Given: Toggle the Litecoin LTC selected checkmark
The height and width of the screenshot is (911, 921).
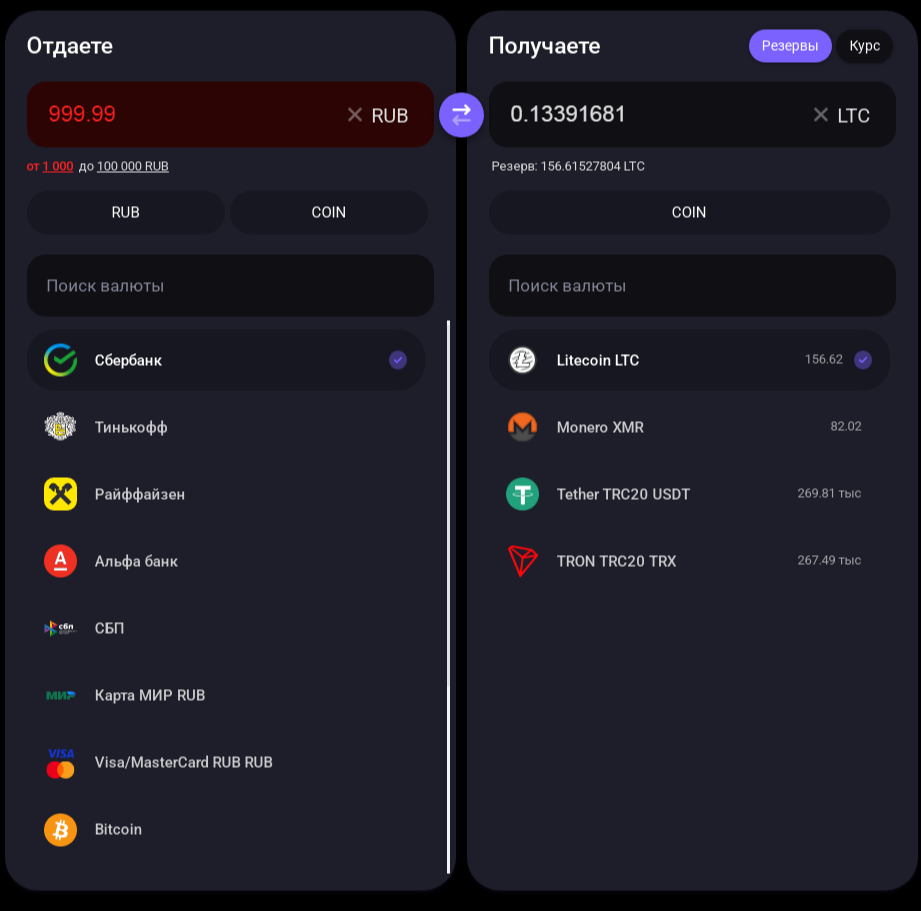Looking at the screenshot, I should (x=862, y=359).
